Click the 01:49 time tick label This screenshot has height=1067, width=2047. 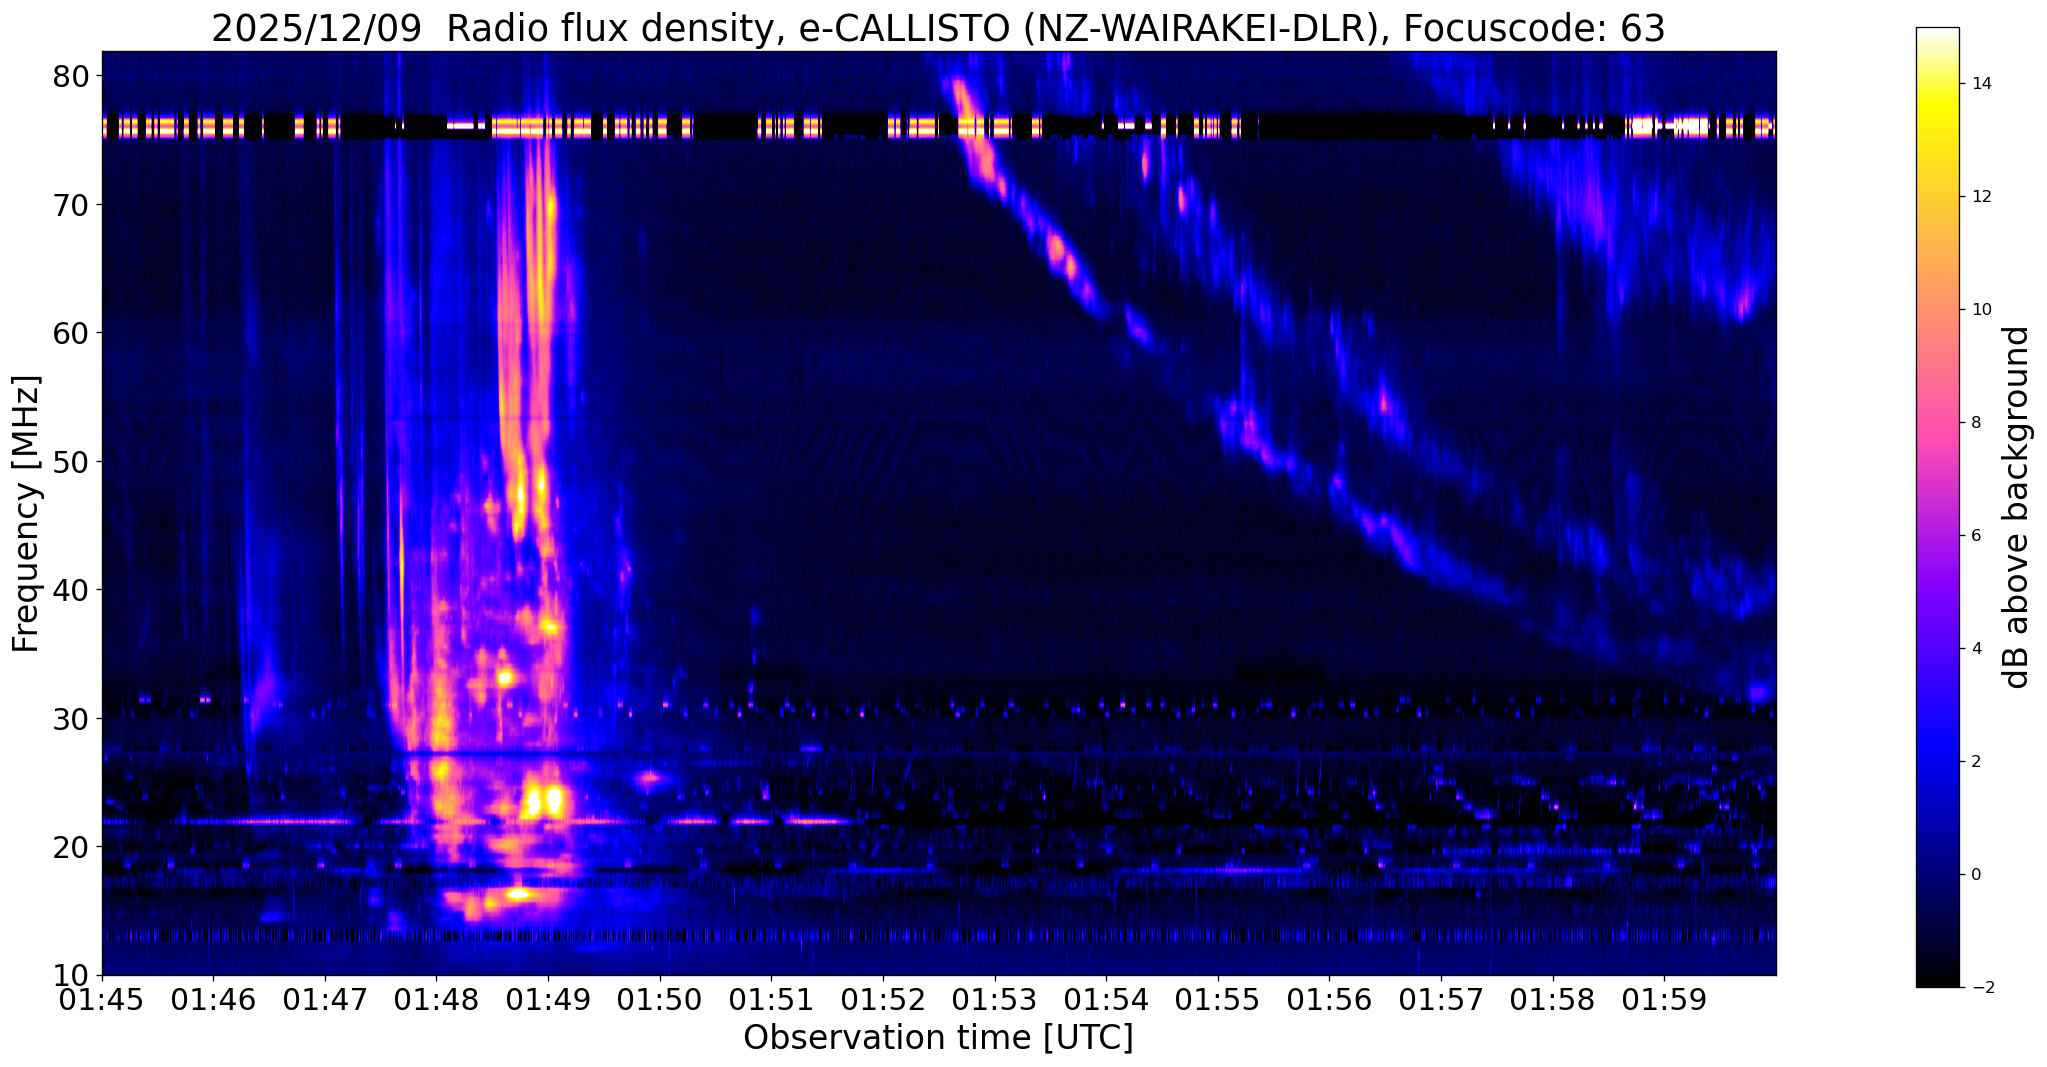pos(548,1000)
